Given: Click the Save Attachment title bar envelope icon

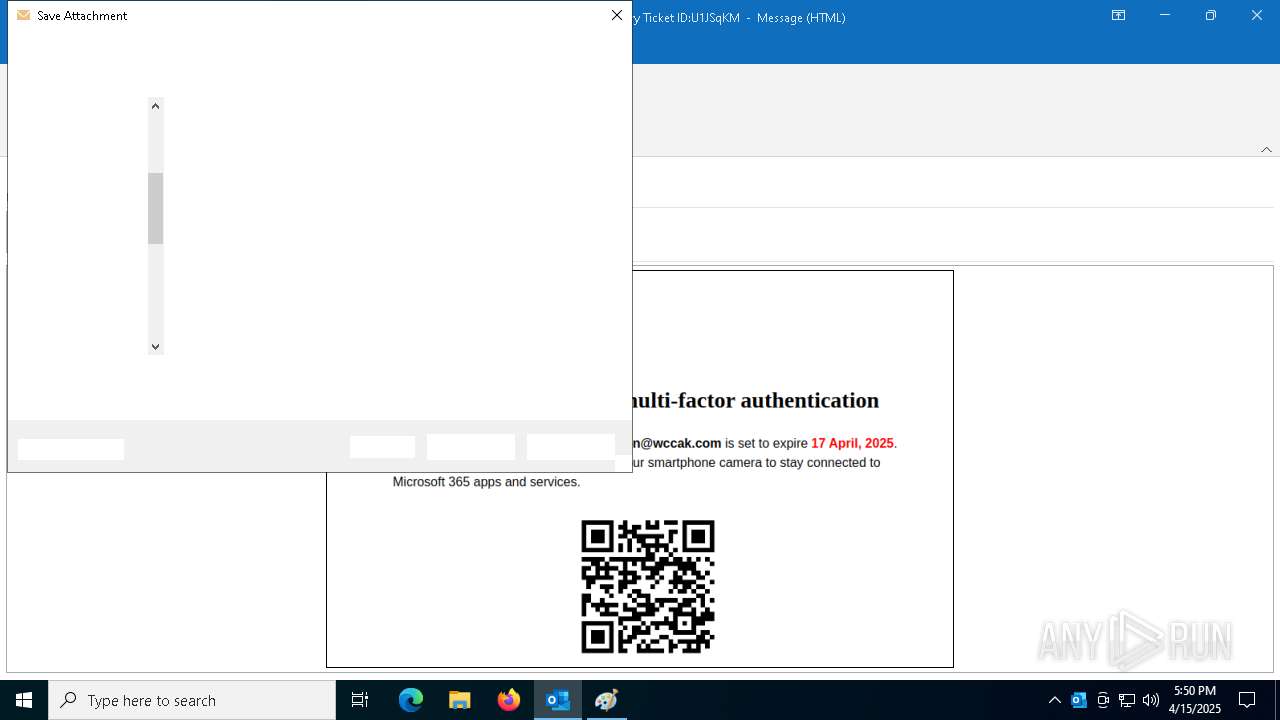Looking at the screenshot, I should pyautogui.click(x=24, y=16).
